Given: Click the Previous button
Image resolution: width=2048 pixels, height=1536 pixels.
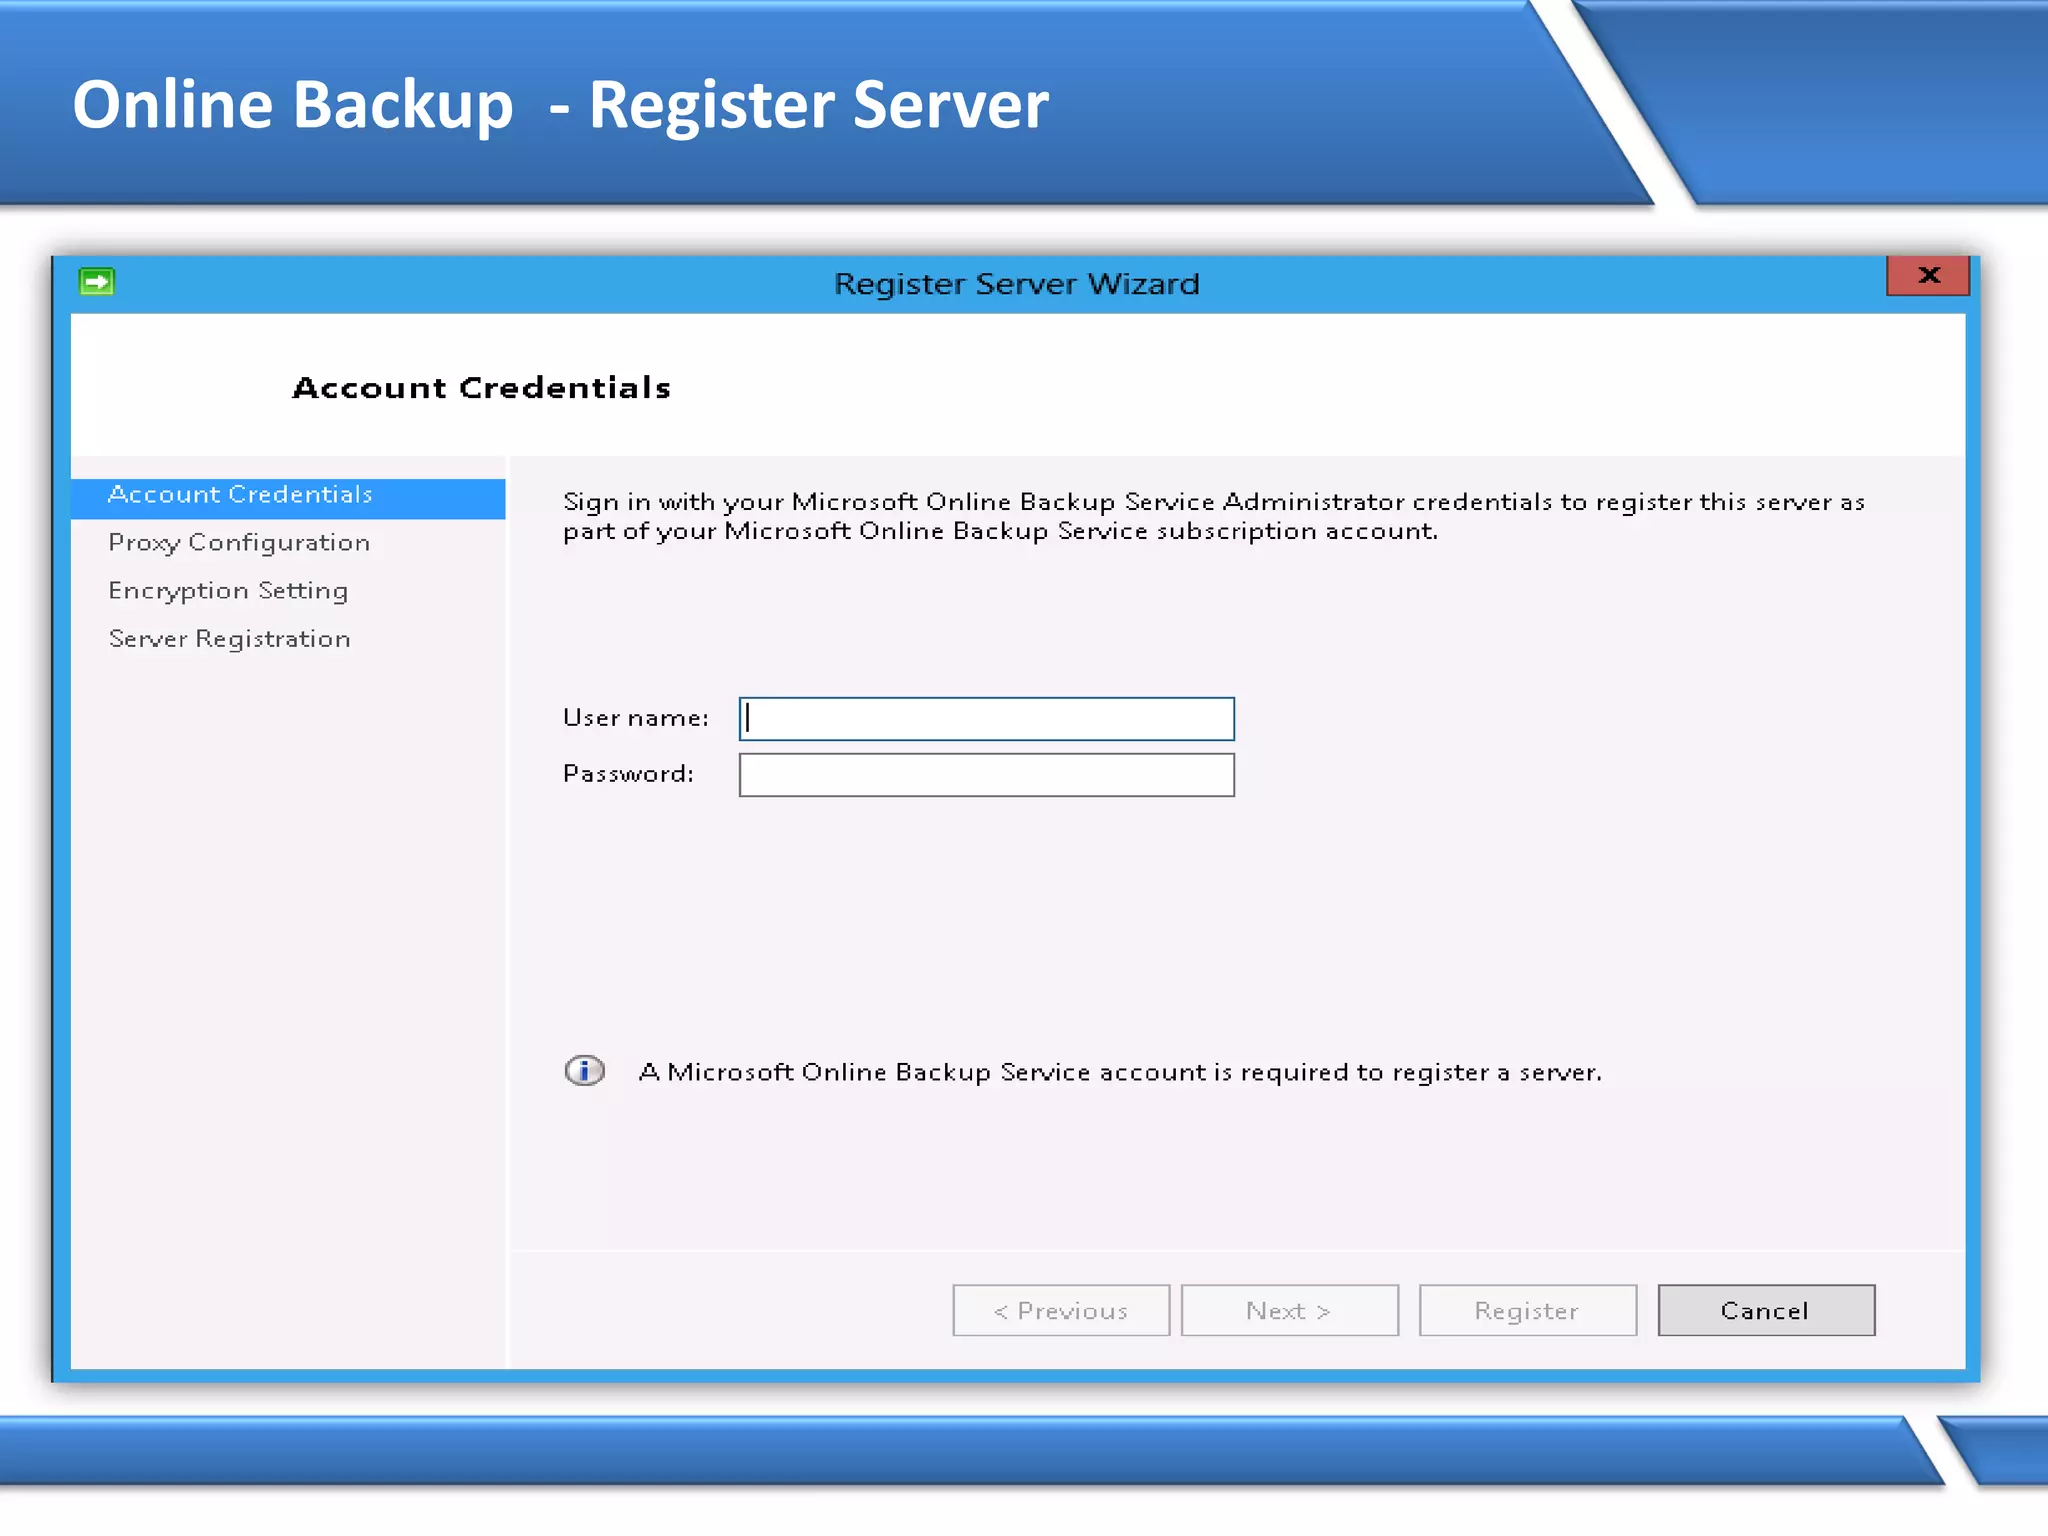Looking at the screenshot, I should [1061, 1310].
